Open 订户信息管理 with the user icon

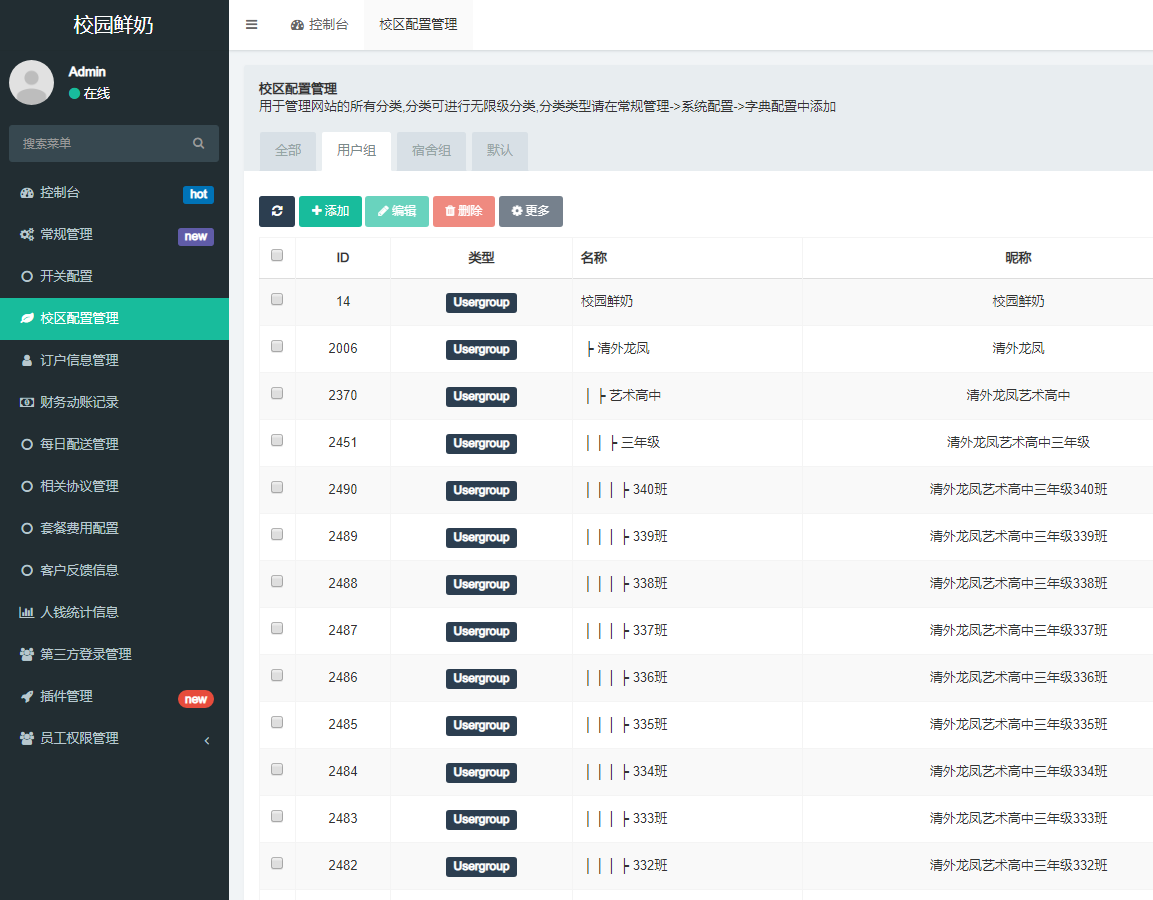[x=79, y=360]
